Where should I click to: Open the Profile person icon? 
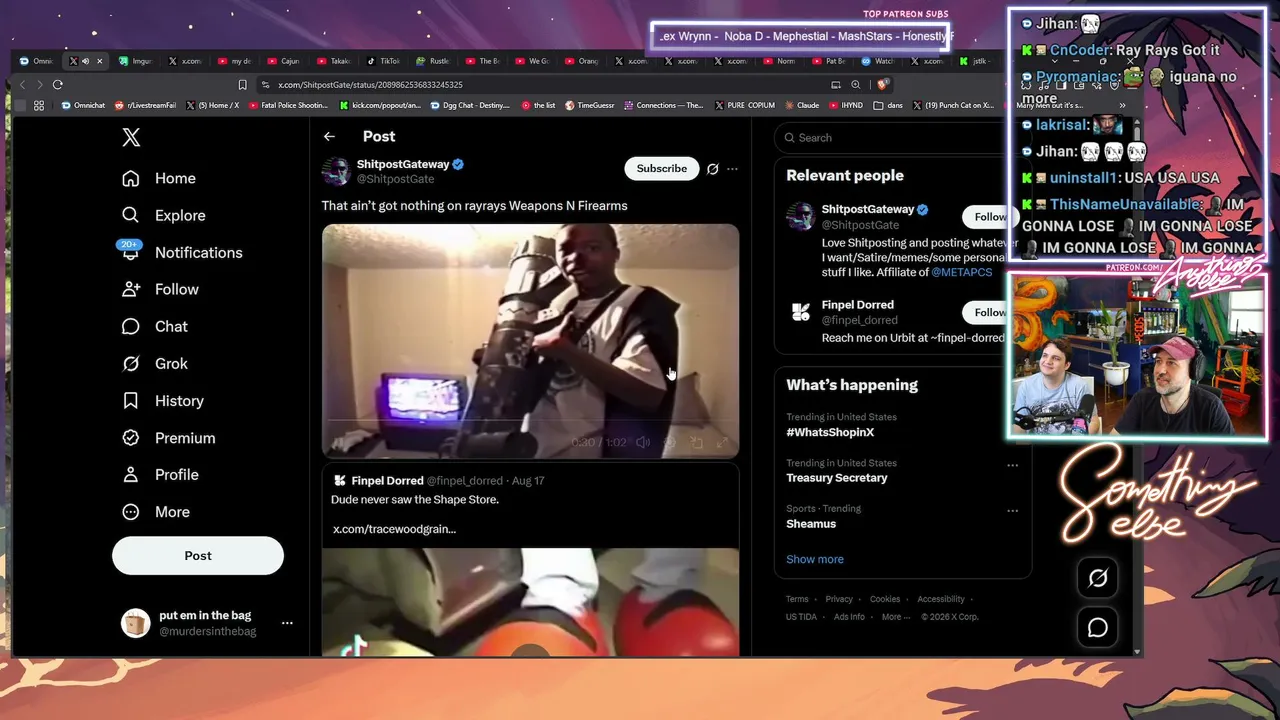coord(131,474)
